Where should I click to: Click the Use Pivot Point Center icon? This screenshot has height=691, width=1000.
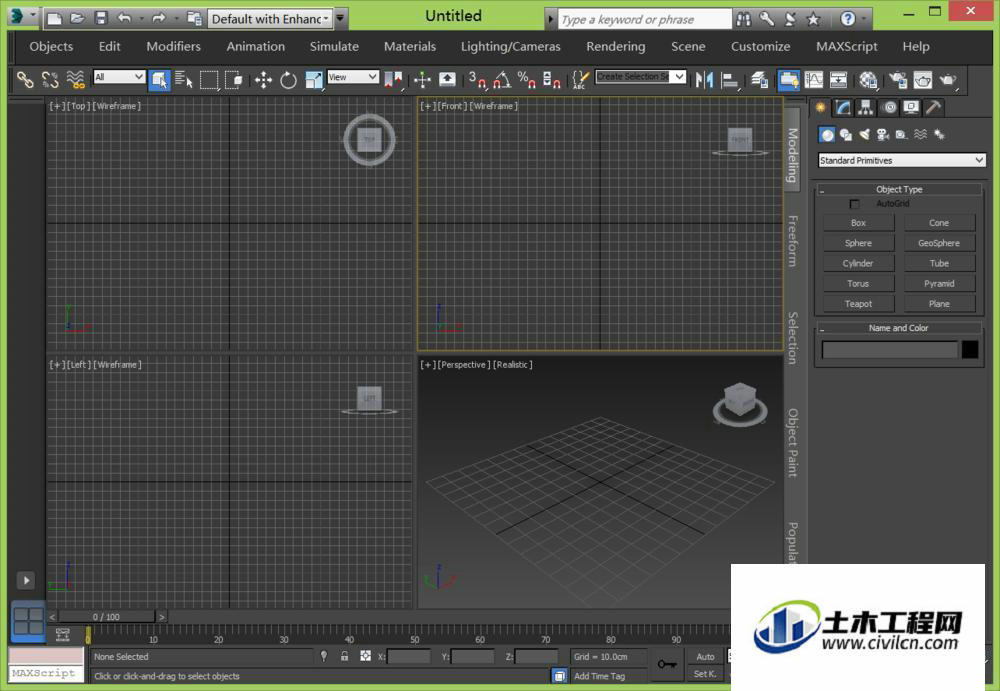click(393, 80)
